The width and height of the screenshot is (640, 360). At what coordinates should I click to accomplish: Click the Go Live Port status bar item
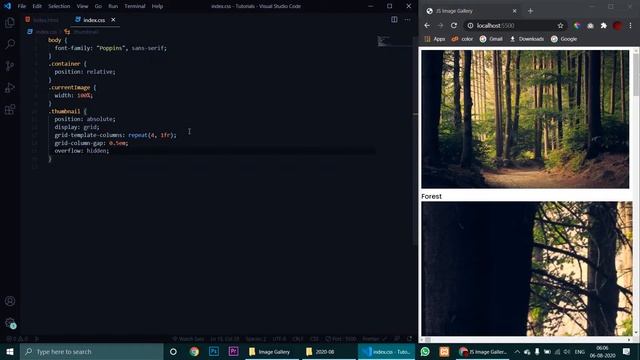coord(341,339)
